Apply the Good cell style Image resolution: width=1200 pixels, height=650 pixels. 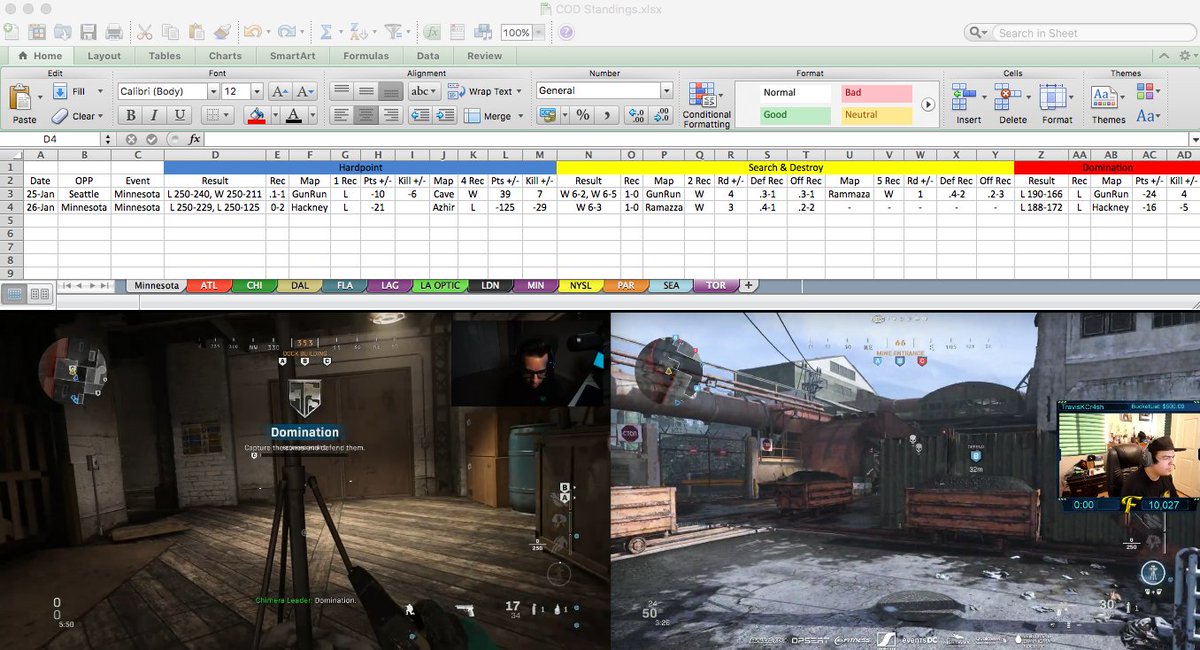795,115
